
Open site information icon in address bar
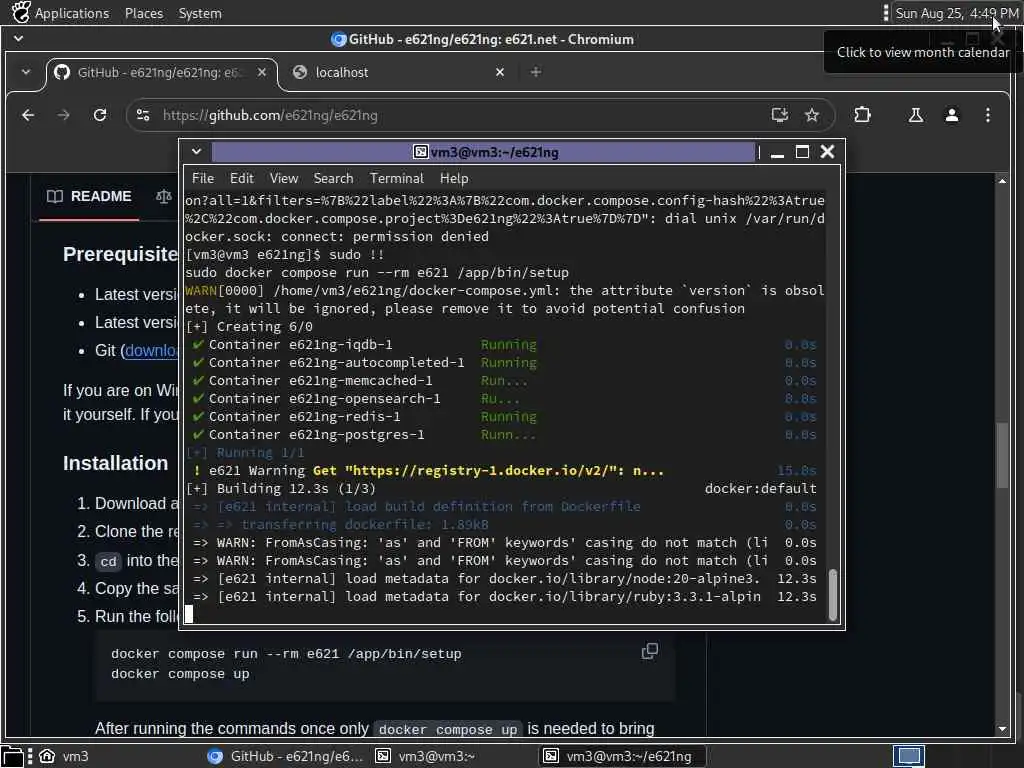143,116
